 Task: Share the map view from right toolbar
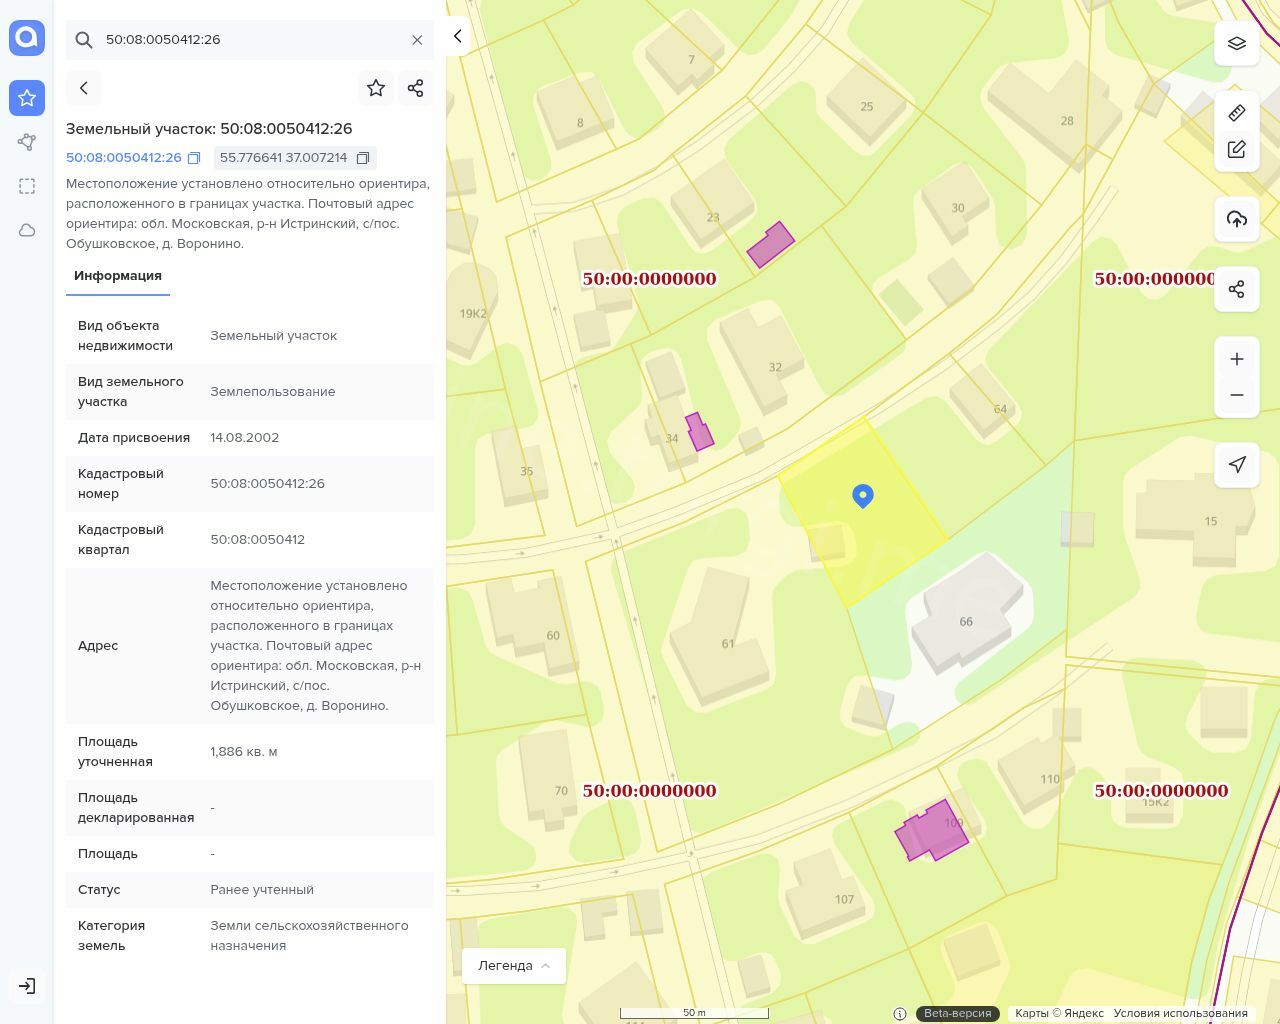1236,289
